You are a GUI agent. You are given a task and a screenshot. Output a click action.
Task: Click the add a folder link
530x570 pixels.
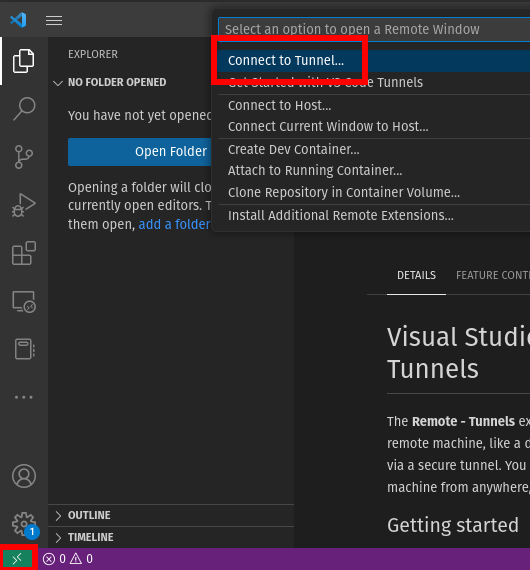(174, 225)
